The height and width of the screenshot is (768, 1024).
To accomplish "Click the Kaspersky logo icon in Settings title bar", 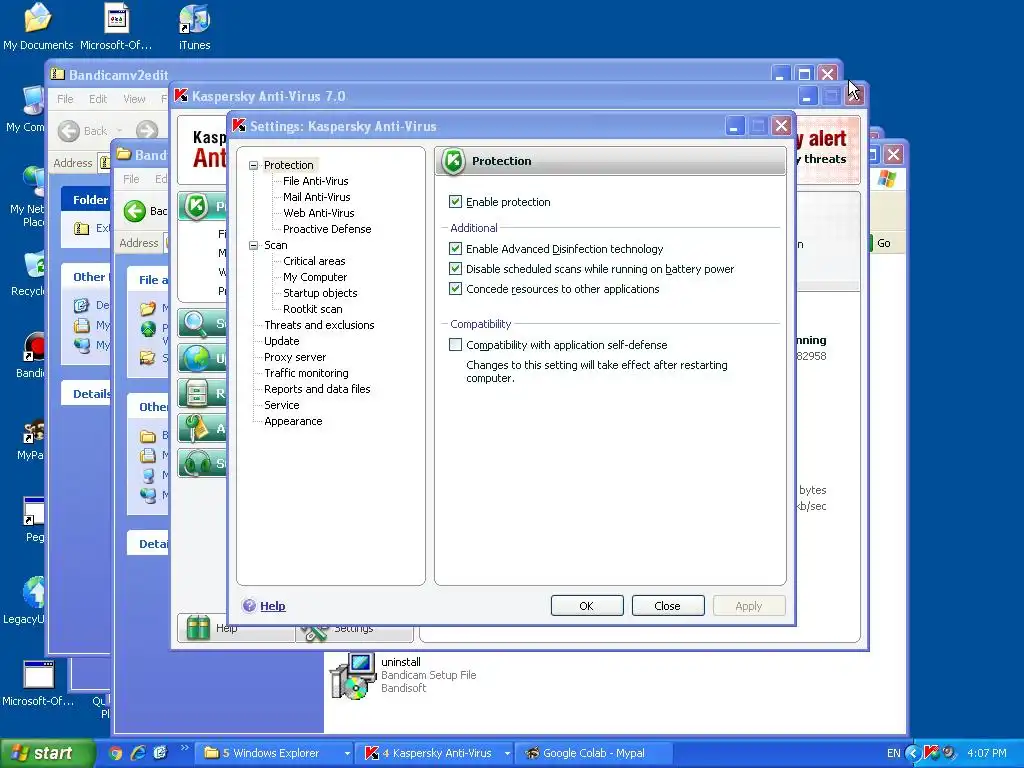I will [239, 125].
